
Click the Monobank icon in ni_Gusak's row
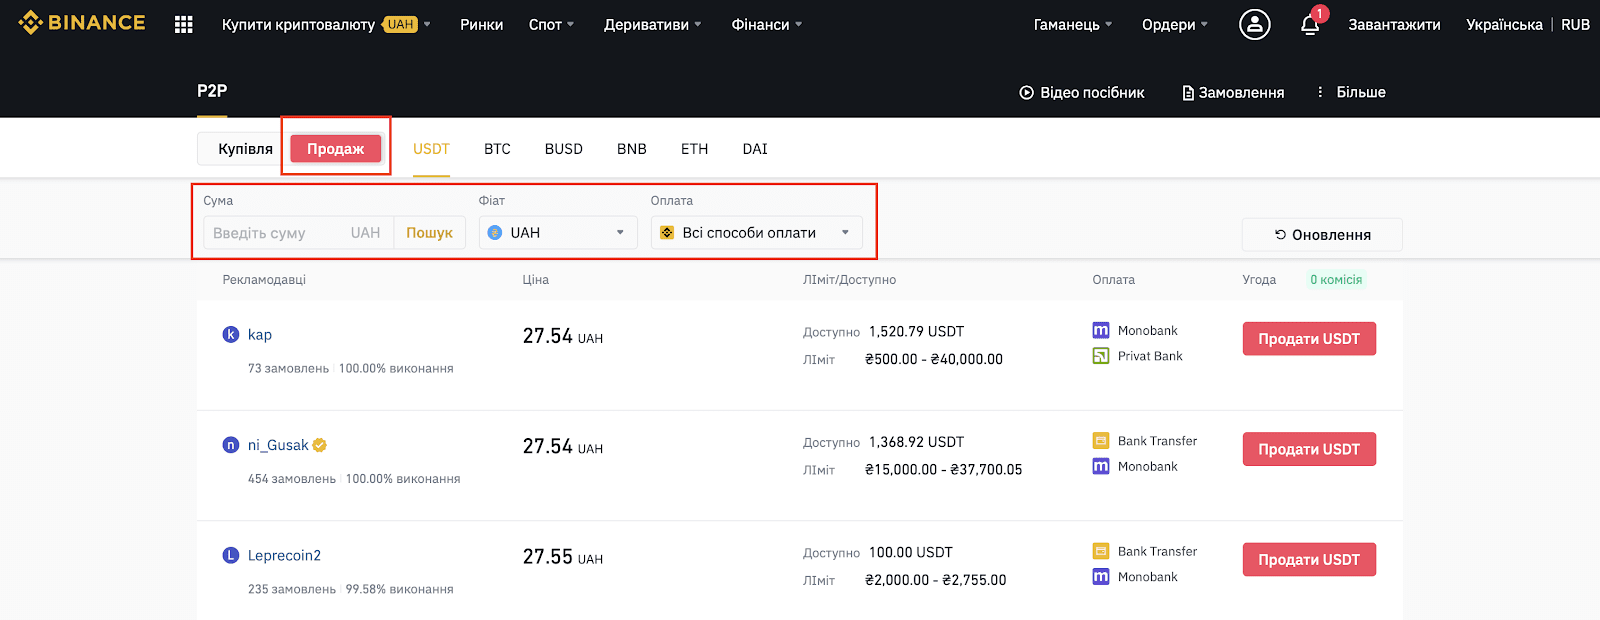click(x=1101, y=467)
